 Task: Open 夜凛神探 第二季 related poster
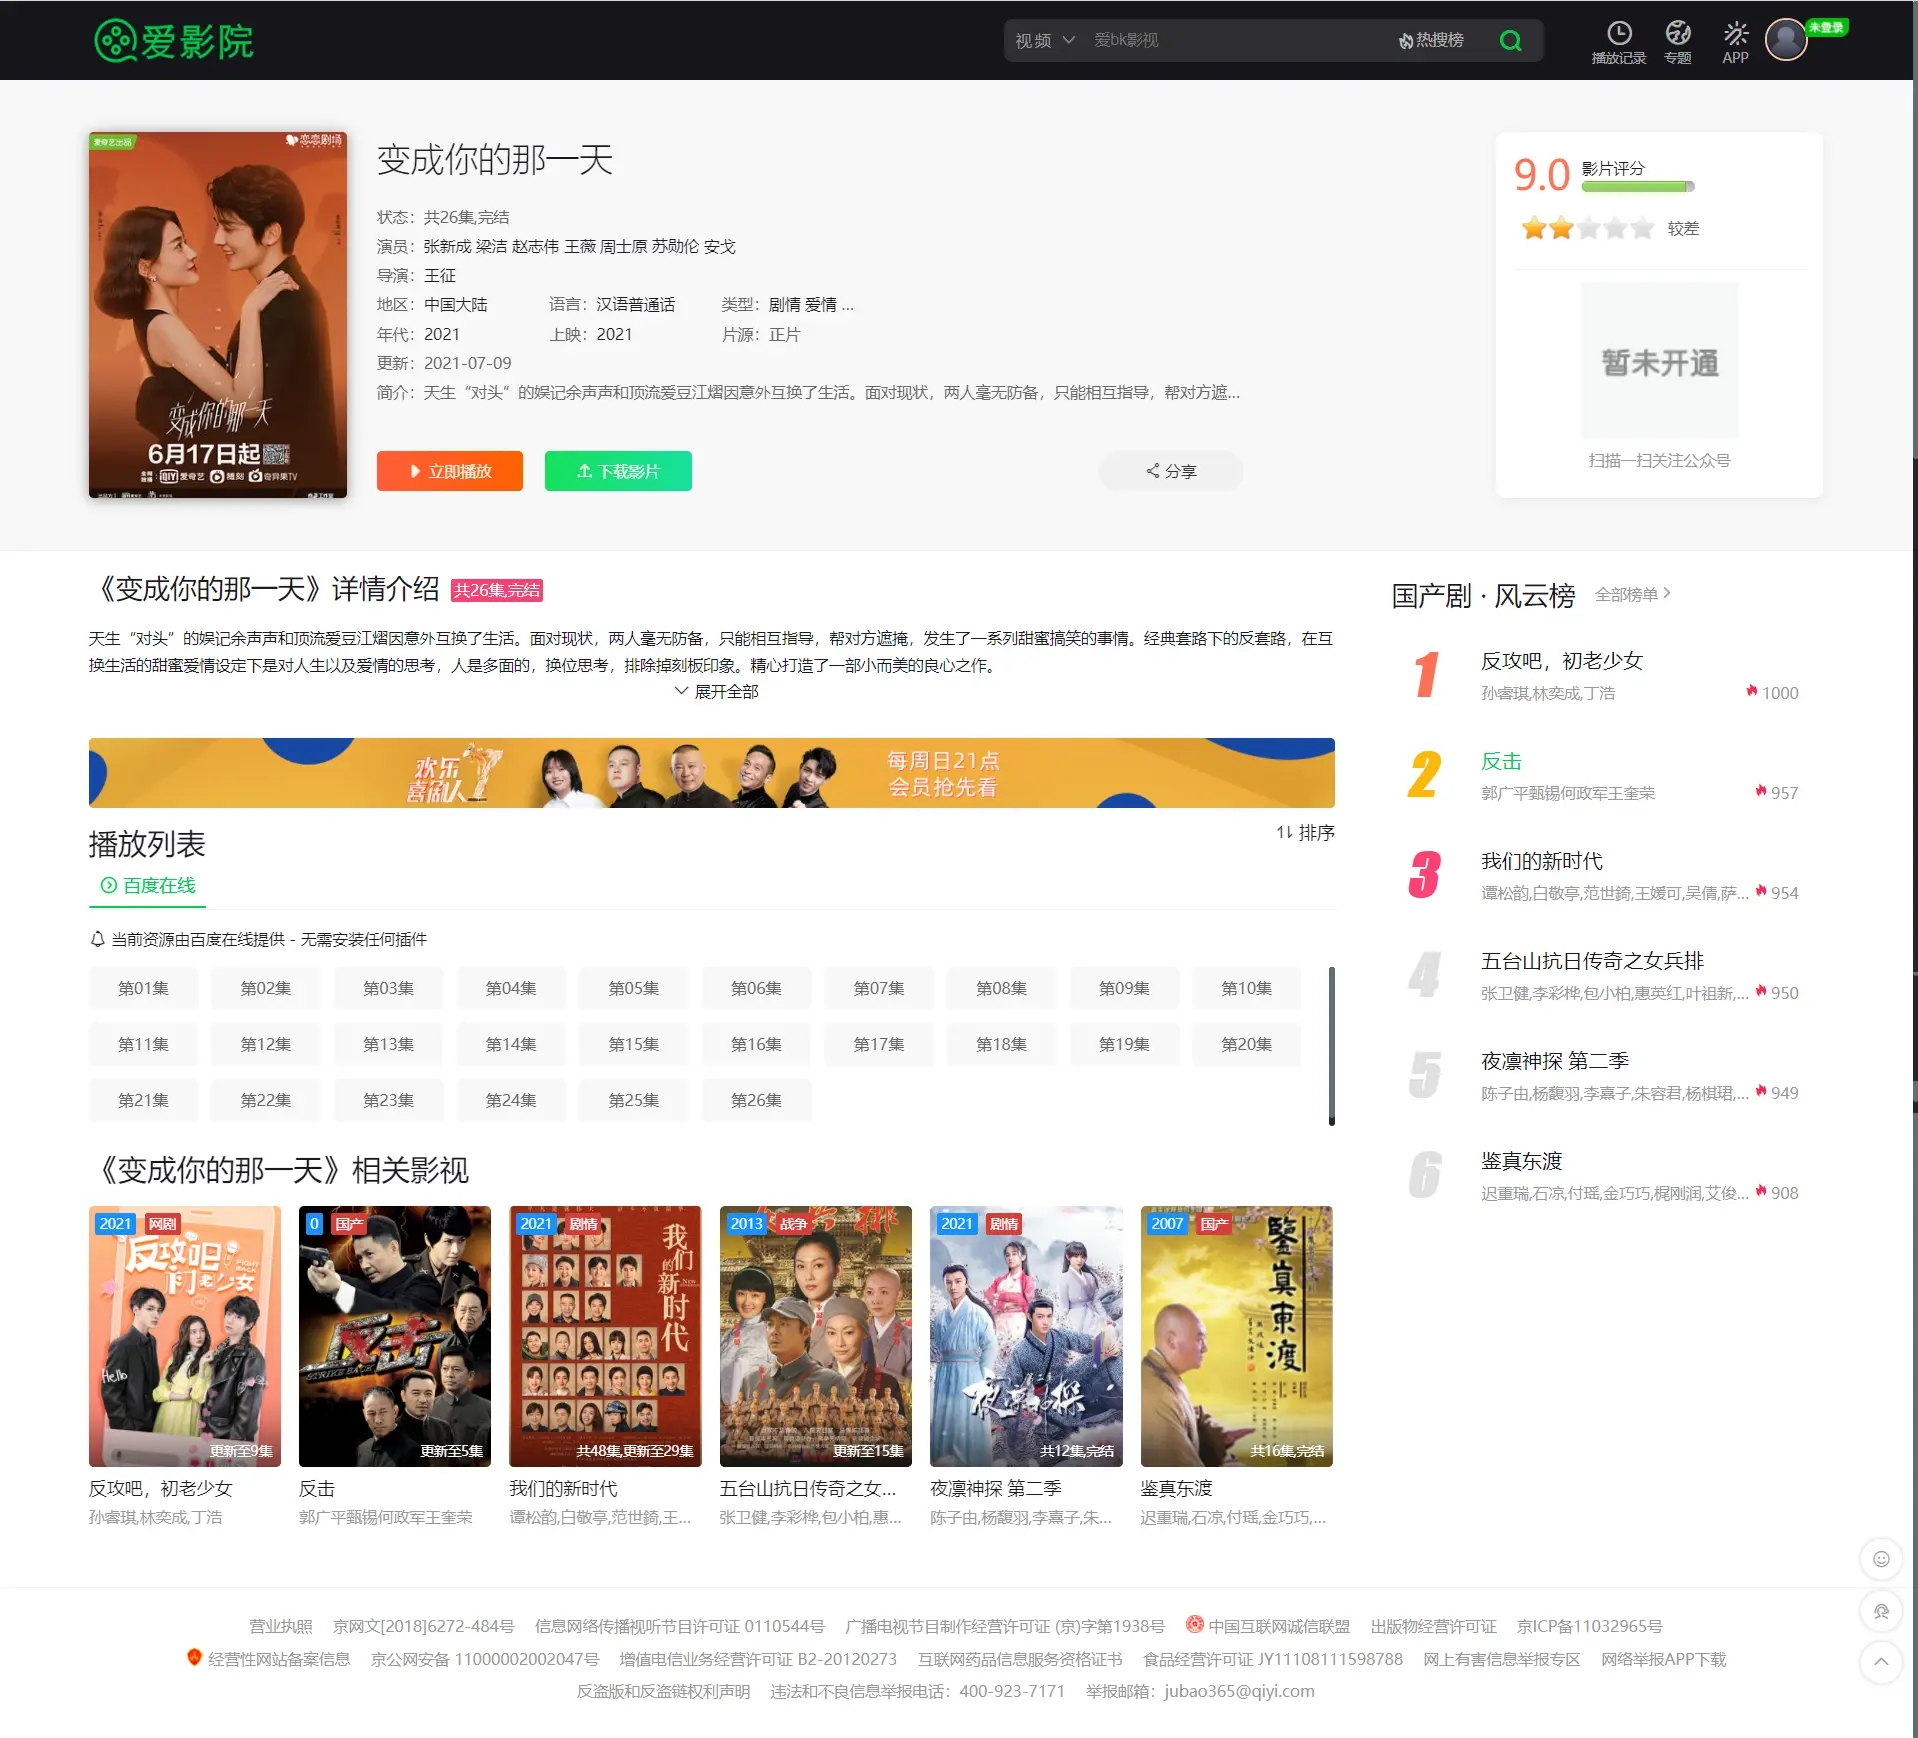click(x=1026, y=1336)
